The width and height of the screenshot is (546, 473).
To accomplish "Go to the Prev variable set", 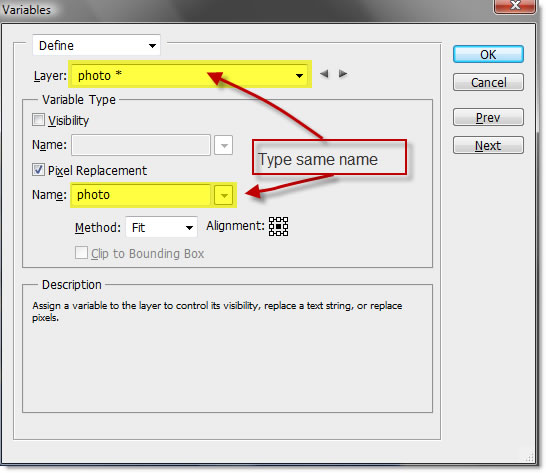I will pyautogui.click(x=488, y=117).
